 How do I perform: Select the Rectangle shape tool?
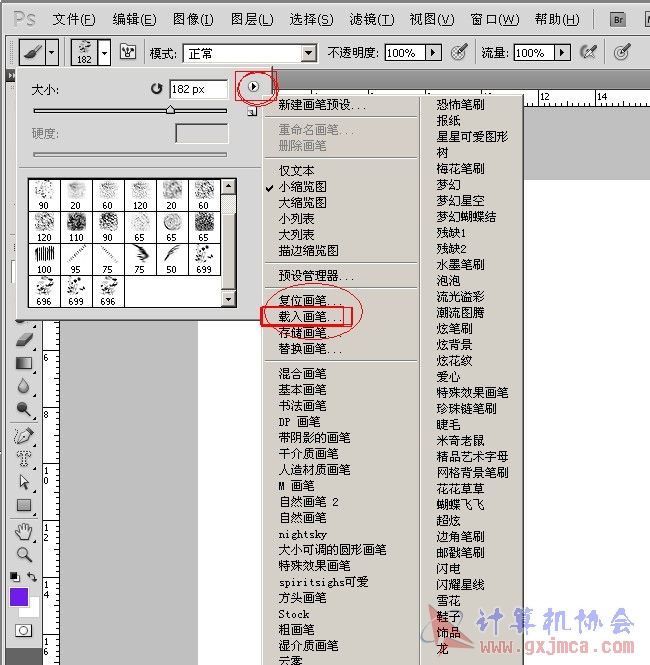pos(24,505)
